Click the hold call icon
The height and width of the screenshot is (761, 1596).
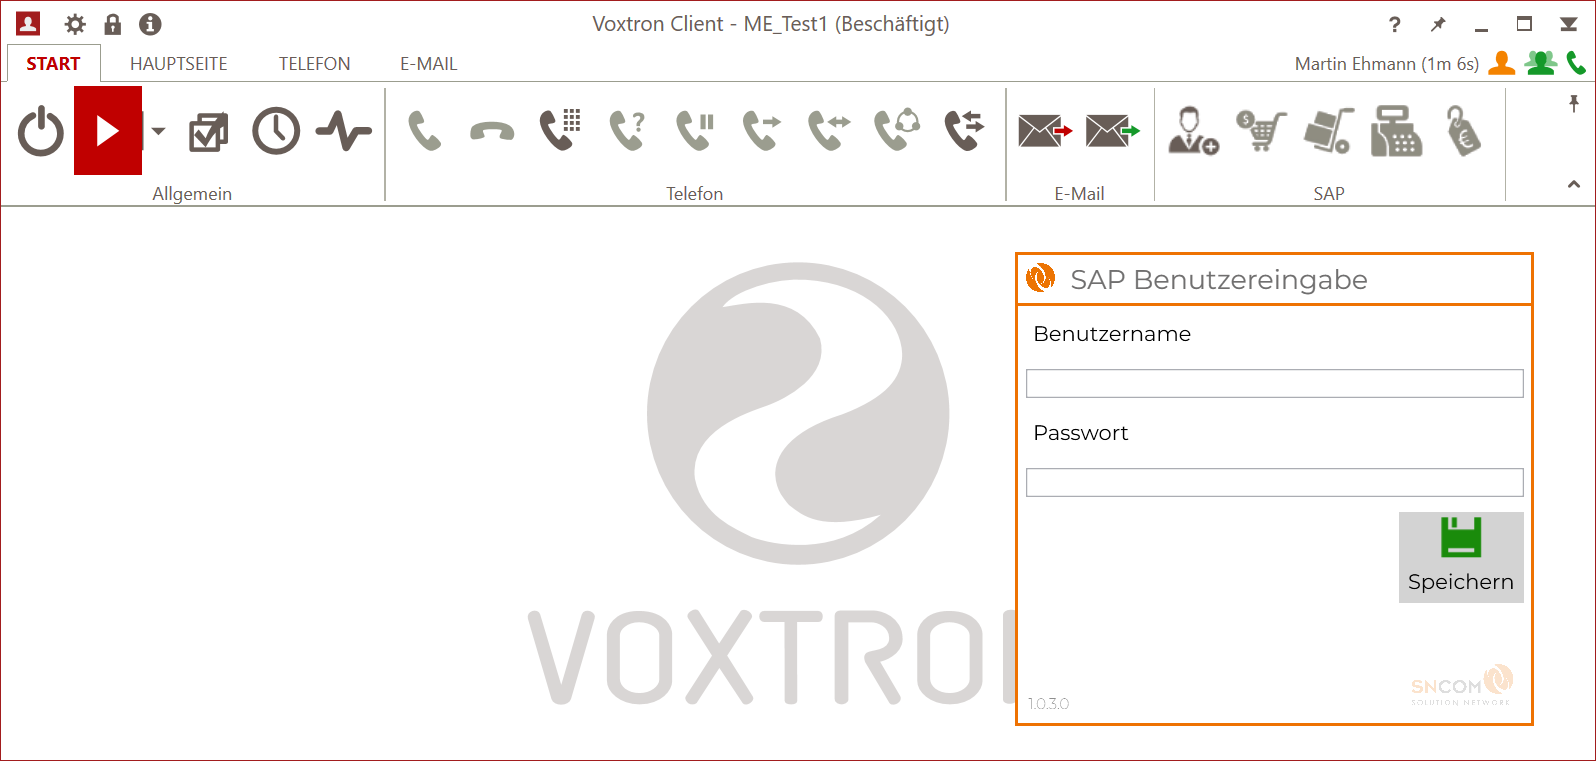coord(695,131)
